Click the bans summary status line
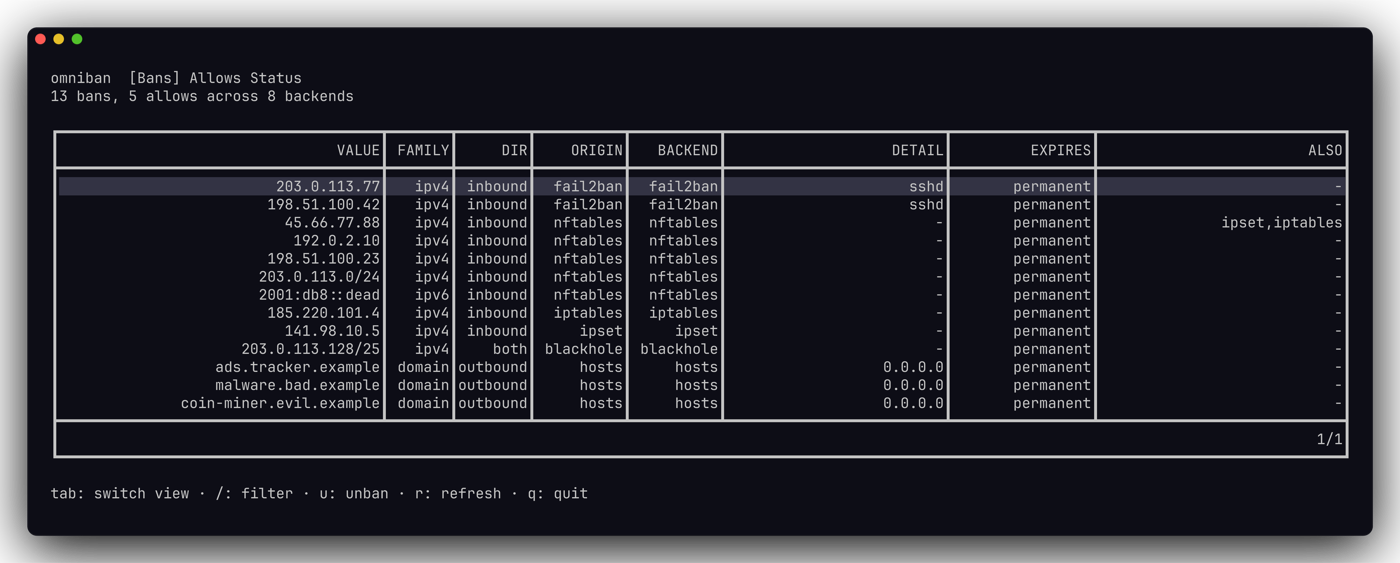Viewport: 1400px width, 563px height. coord(202,97)
